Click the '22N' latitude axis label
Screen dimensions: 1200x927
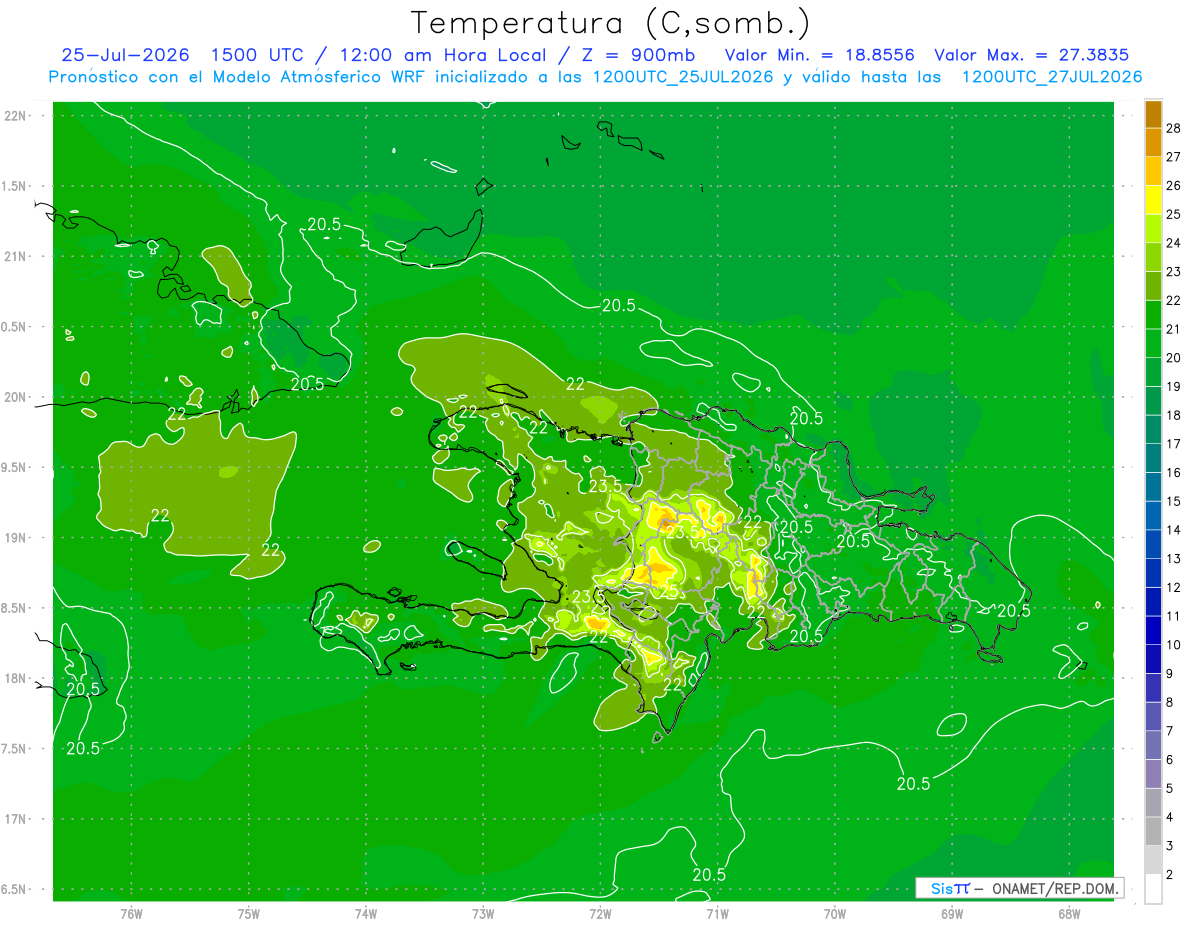(x=15, y=116)
